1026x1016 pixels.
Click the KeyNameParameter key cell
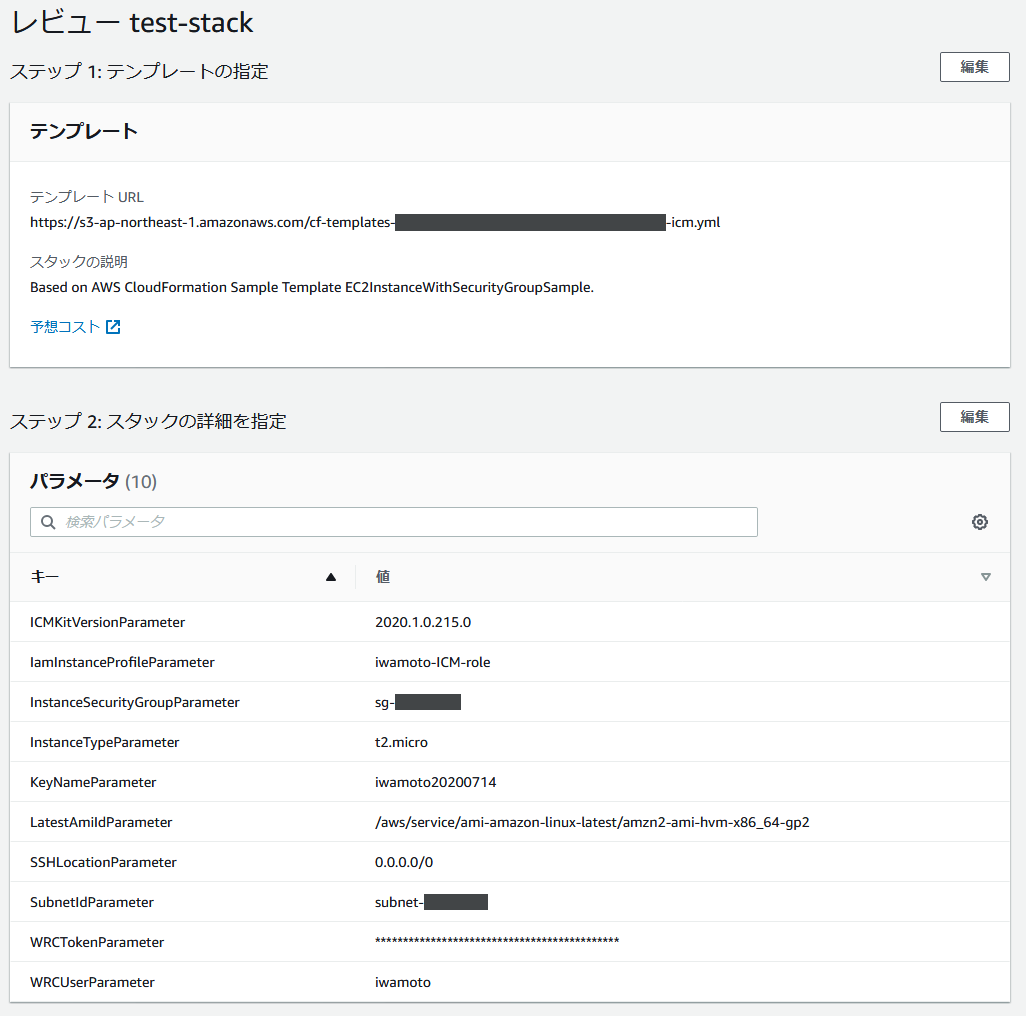click(x=93, y=782)
